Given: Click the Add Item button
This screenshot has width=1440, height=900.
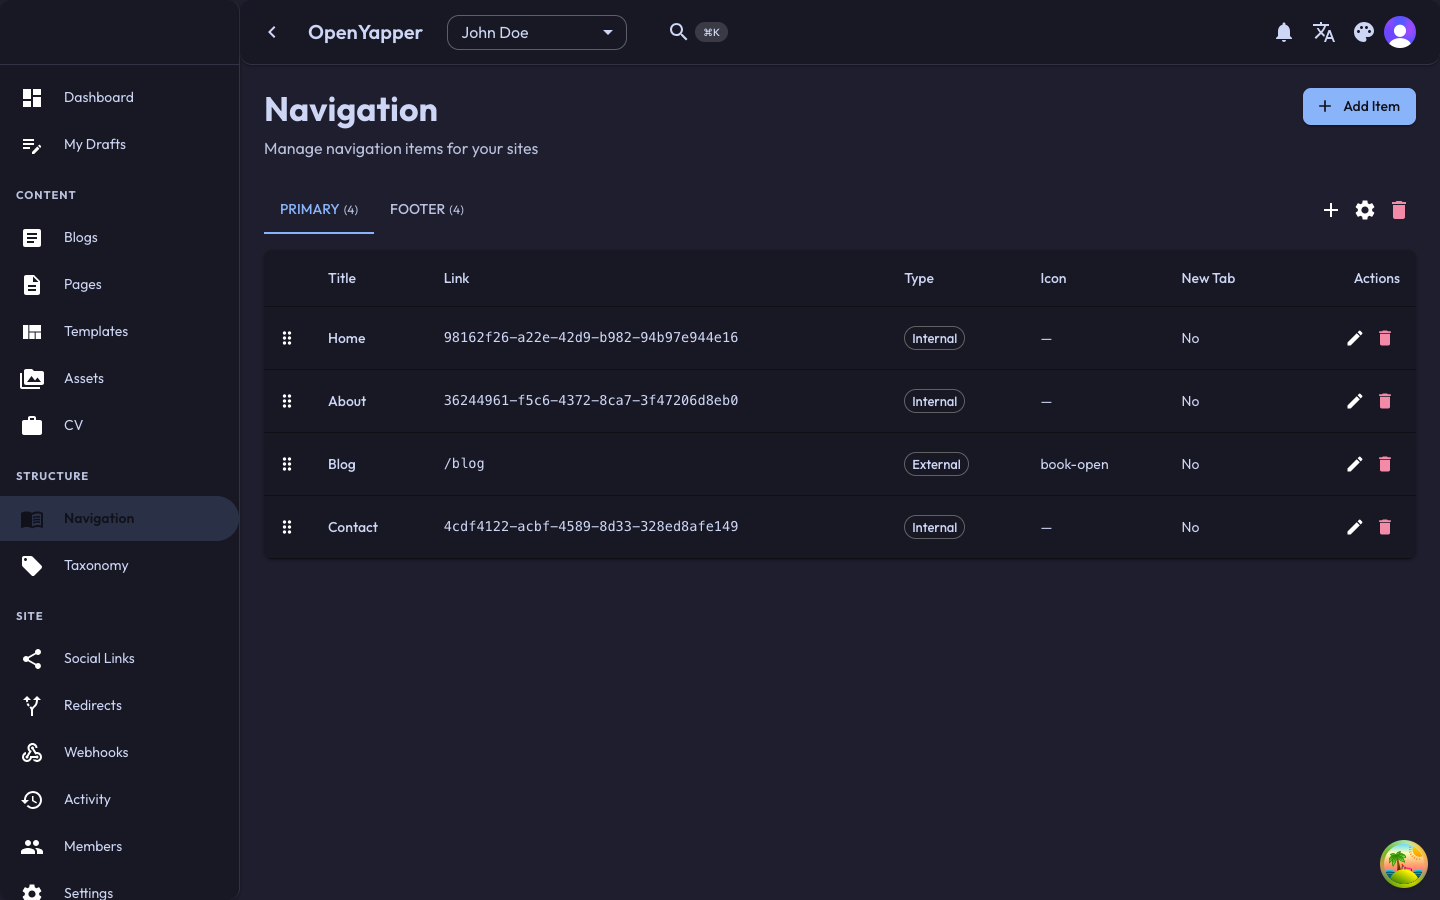Looking at the screenshot, I should point(1359,106).
